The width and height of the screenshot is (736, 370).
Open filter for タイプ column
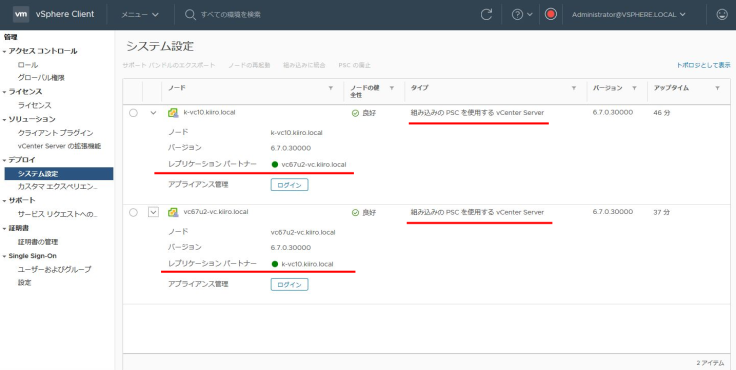(574, 88)
